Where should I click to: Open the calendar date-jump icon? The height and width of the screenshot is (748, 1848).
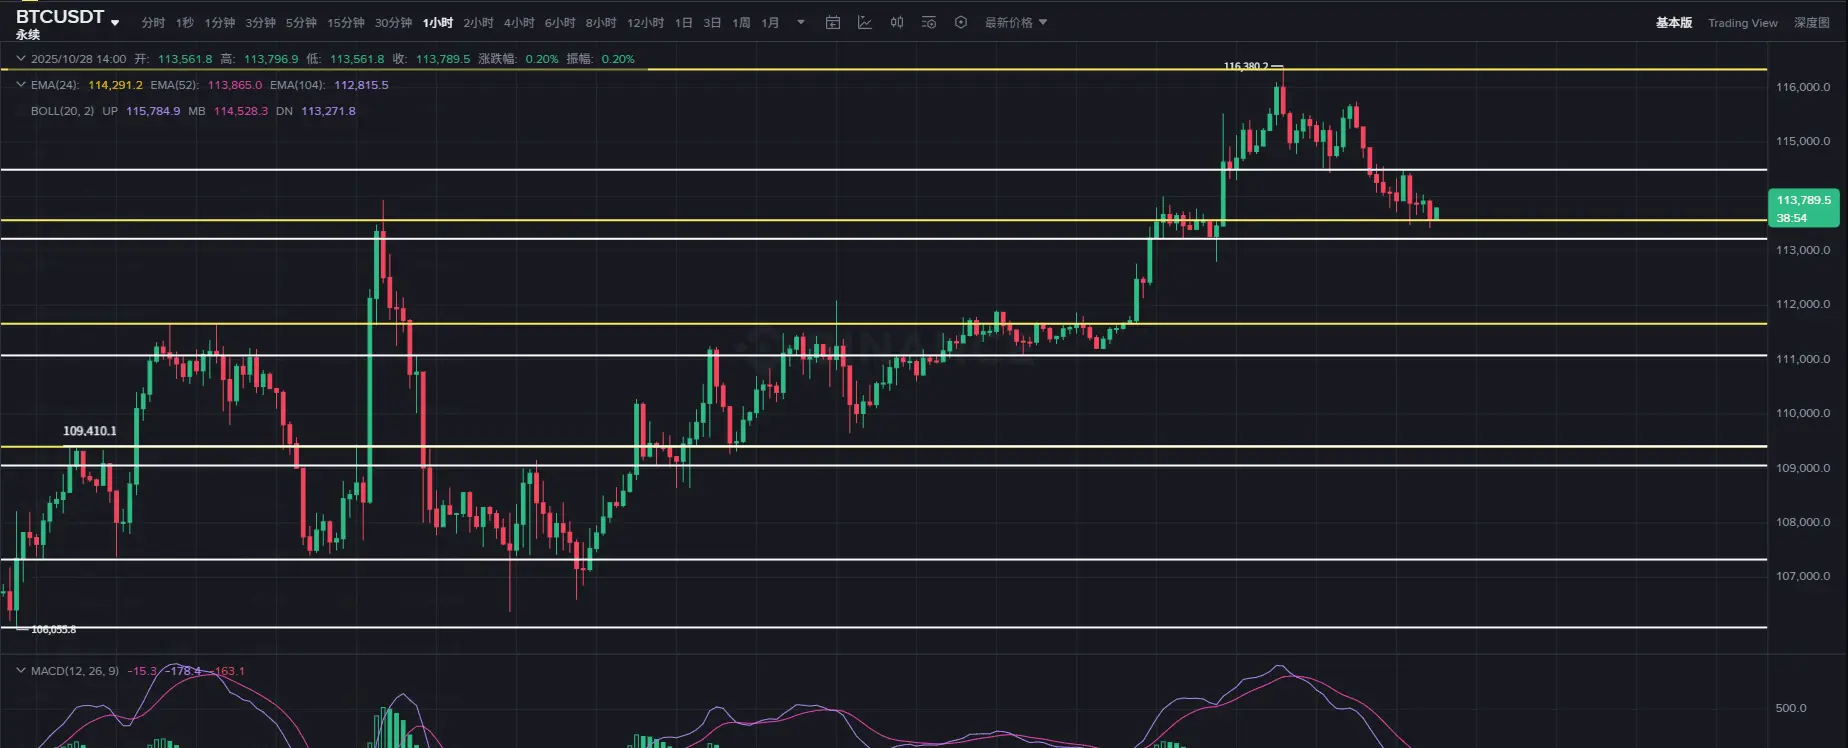[x=833, y=22]
